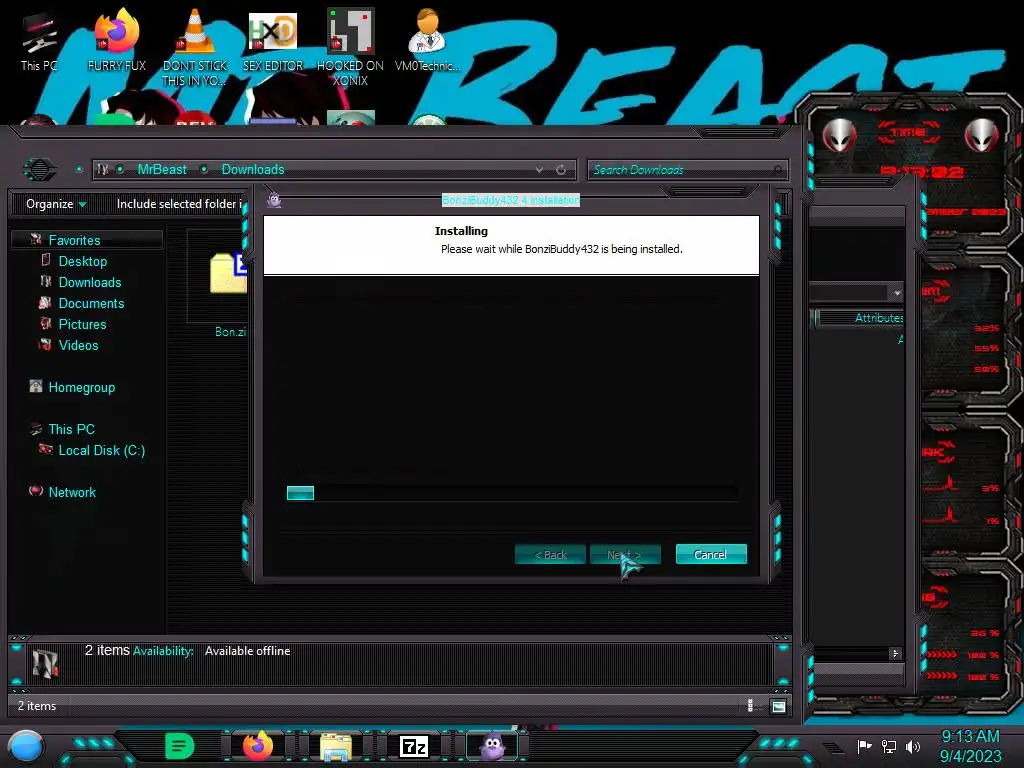Click the left alien head on the TIME gadget
This screenshot has width=1024, height=768.
click(x=839, y=136)
